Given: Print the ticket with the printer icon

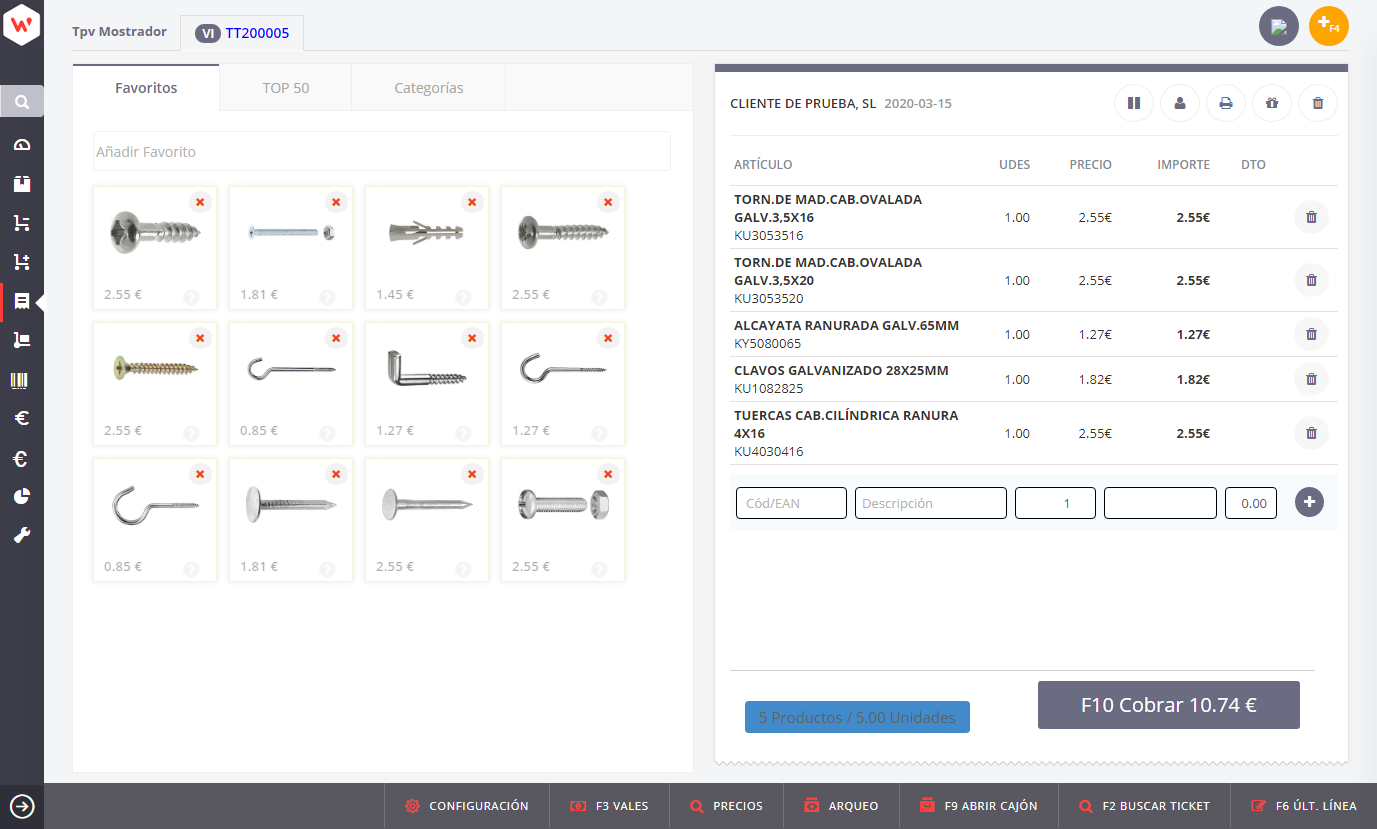Looking at the screenshot, I should [1226, 103].
